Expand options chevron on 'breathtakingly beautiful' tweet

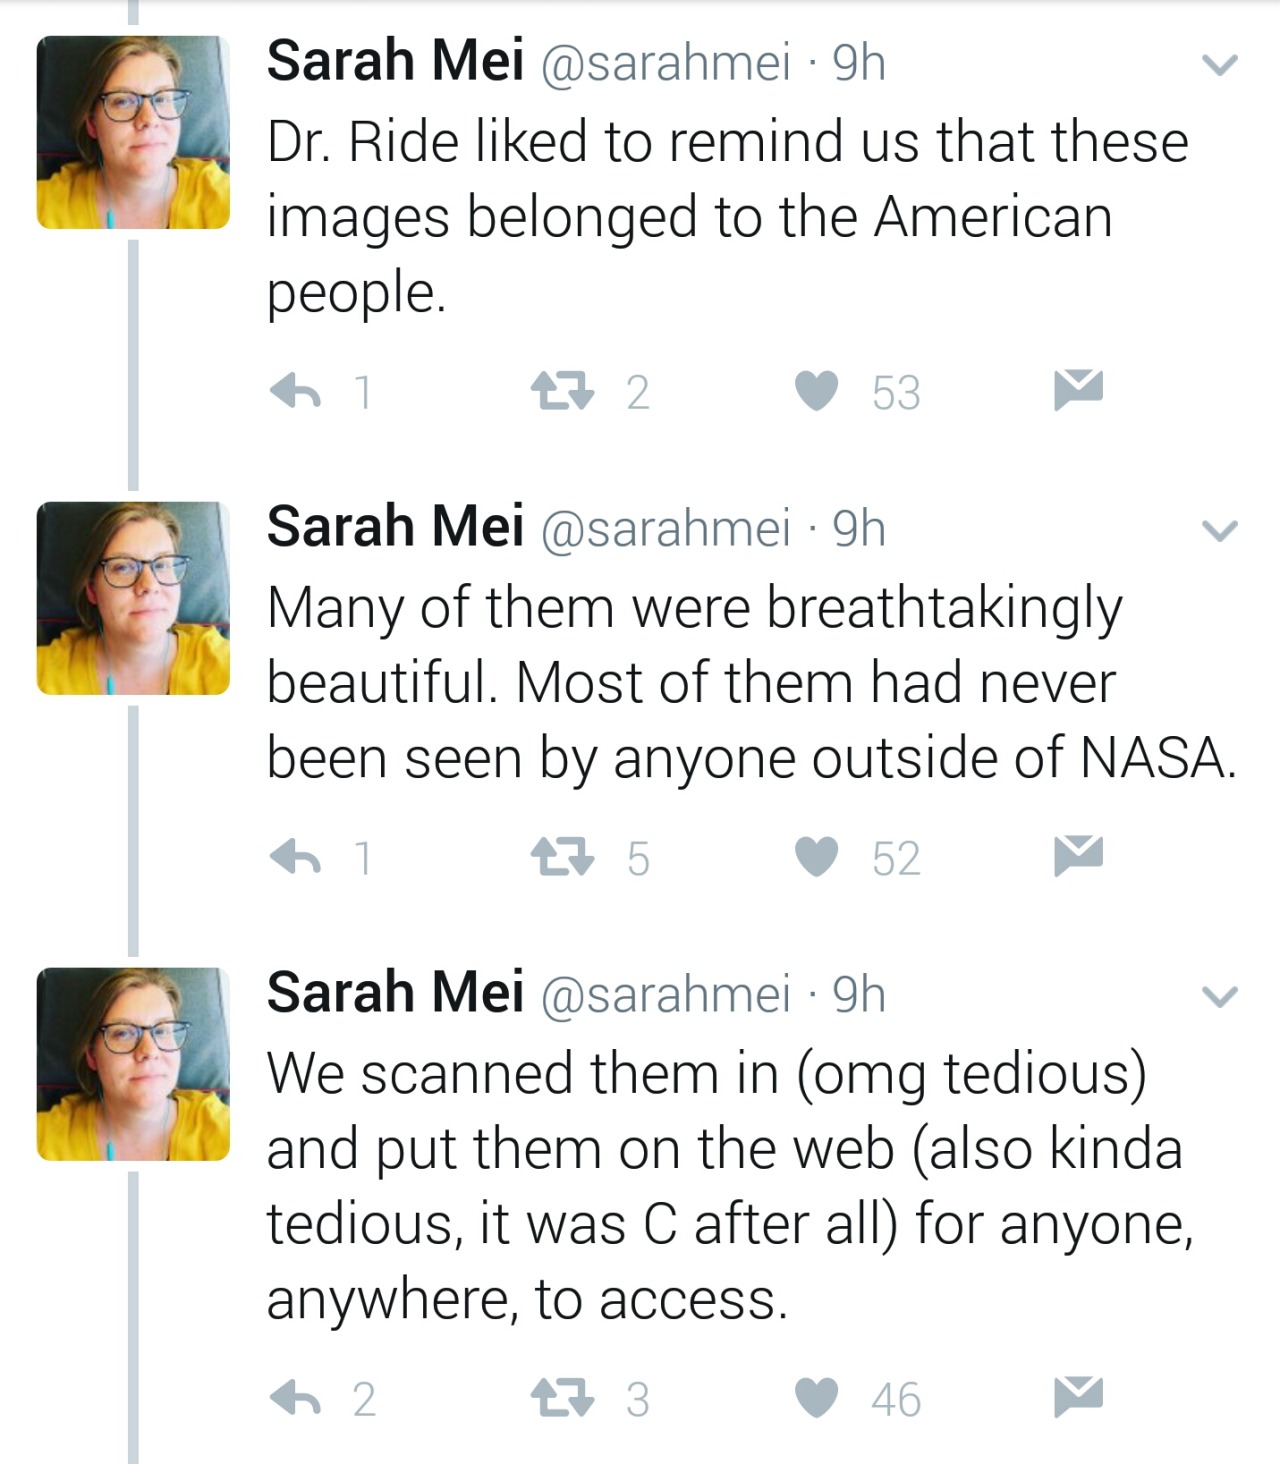[1219, 531]
